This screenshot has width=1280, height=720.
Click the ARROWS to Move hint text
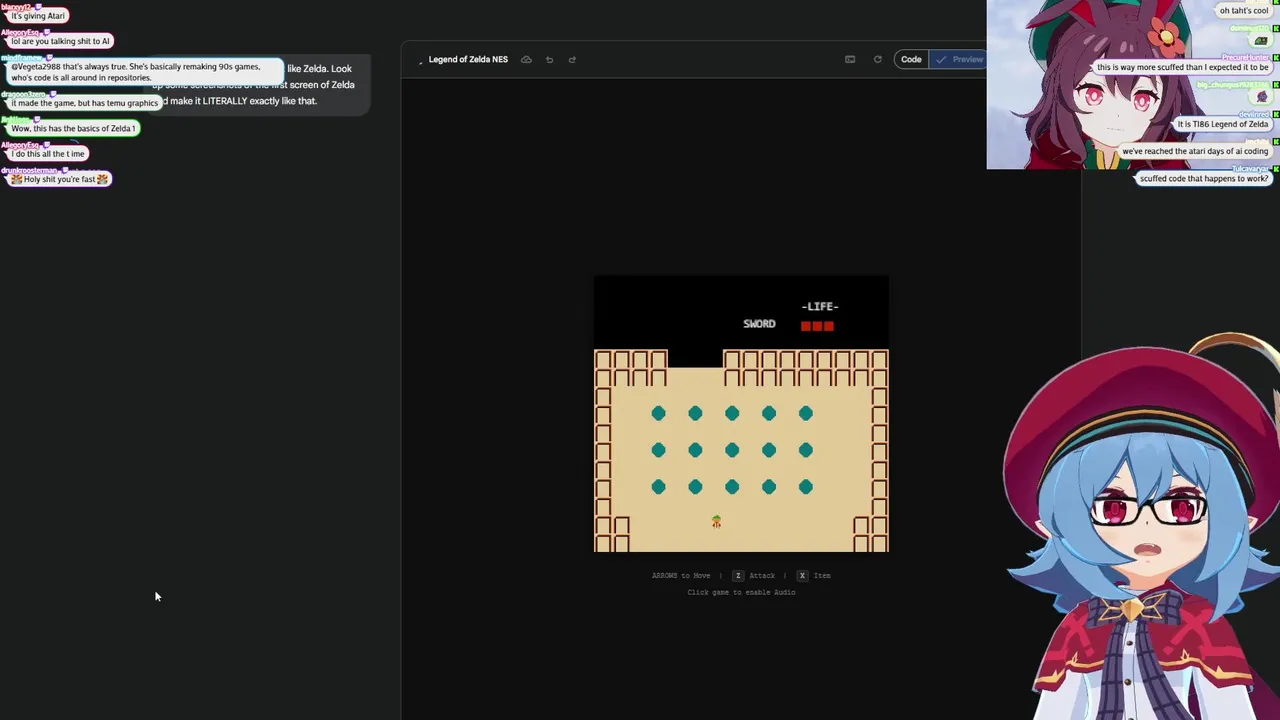(x=680, y=575)
